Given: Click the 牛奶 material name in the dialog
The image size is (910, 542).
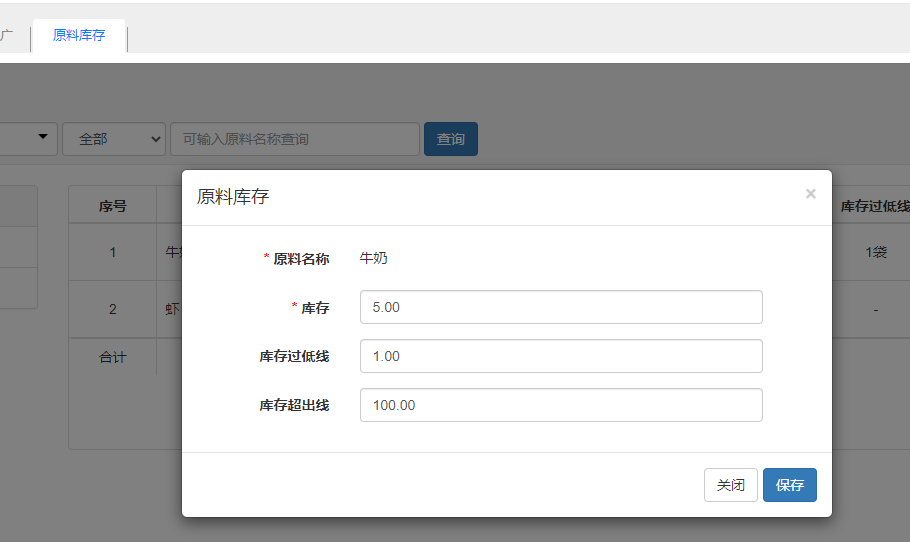Looking at the screenshot, I should tap(373, 258).
